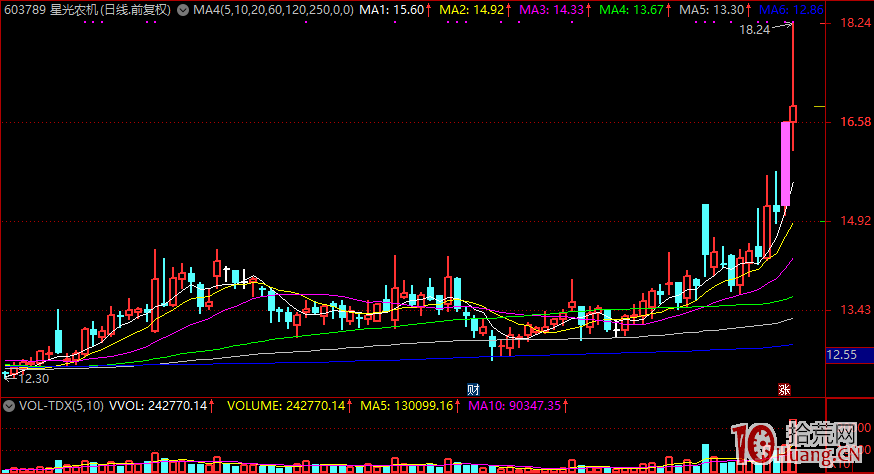
Task: Click the 12.30 low price annotation
Action: [34, 378]
